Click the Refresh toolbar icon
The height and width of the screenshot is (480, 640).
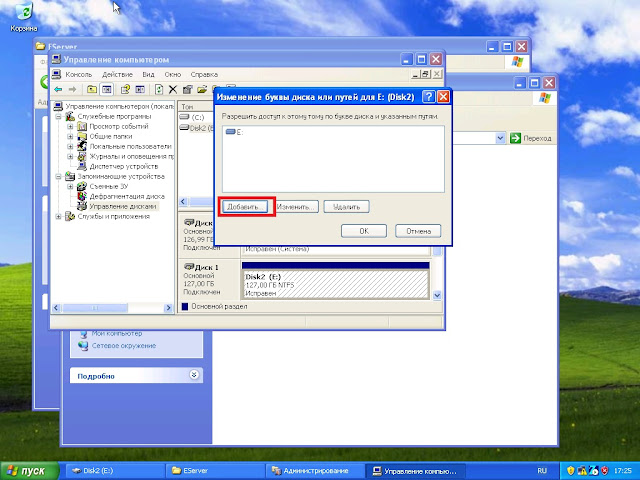point(159,89)
